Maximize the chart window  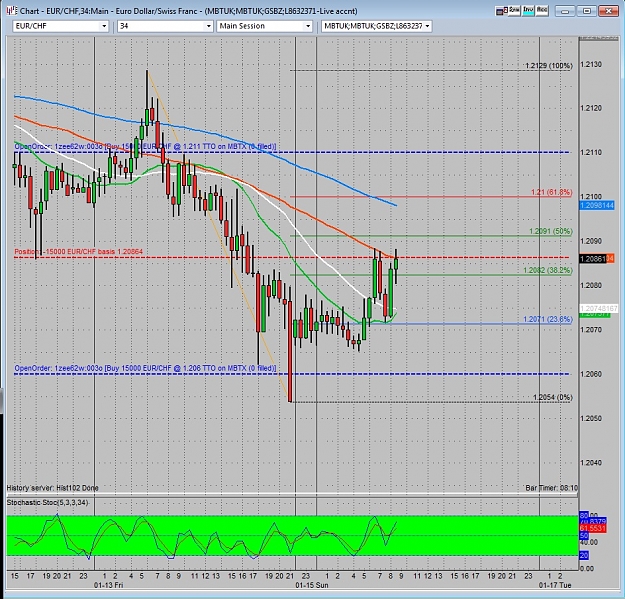point(586,11)
